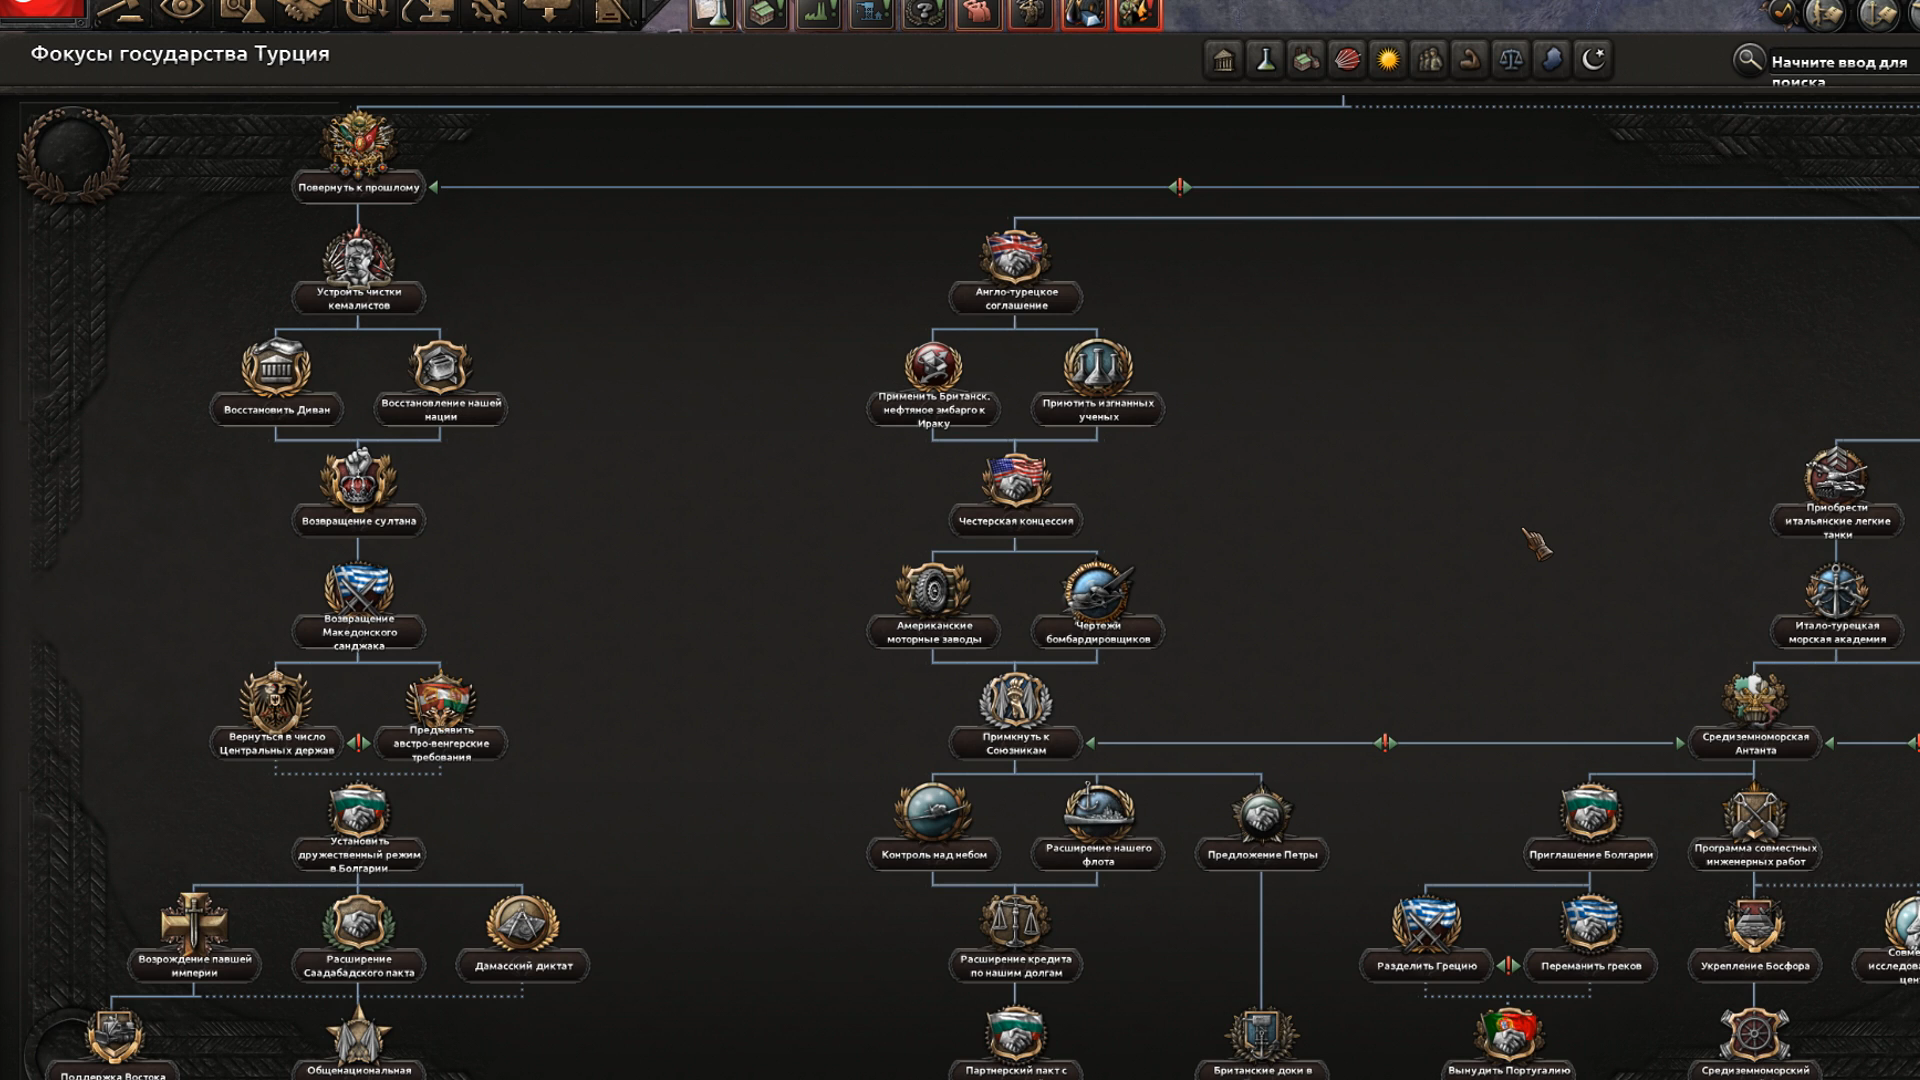Select the Вынудить Португалию focus icon
Image resolution: width=1920 pixels, height=1080 pixels.
pos(1508,1032)
